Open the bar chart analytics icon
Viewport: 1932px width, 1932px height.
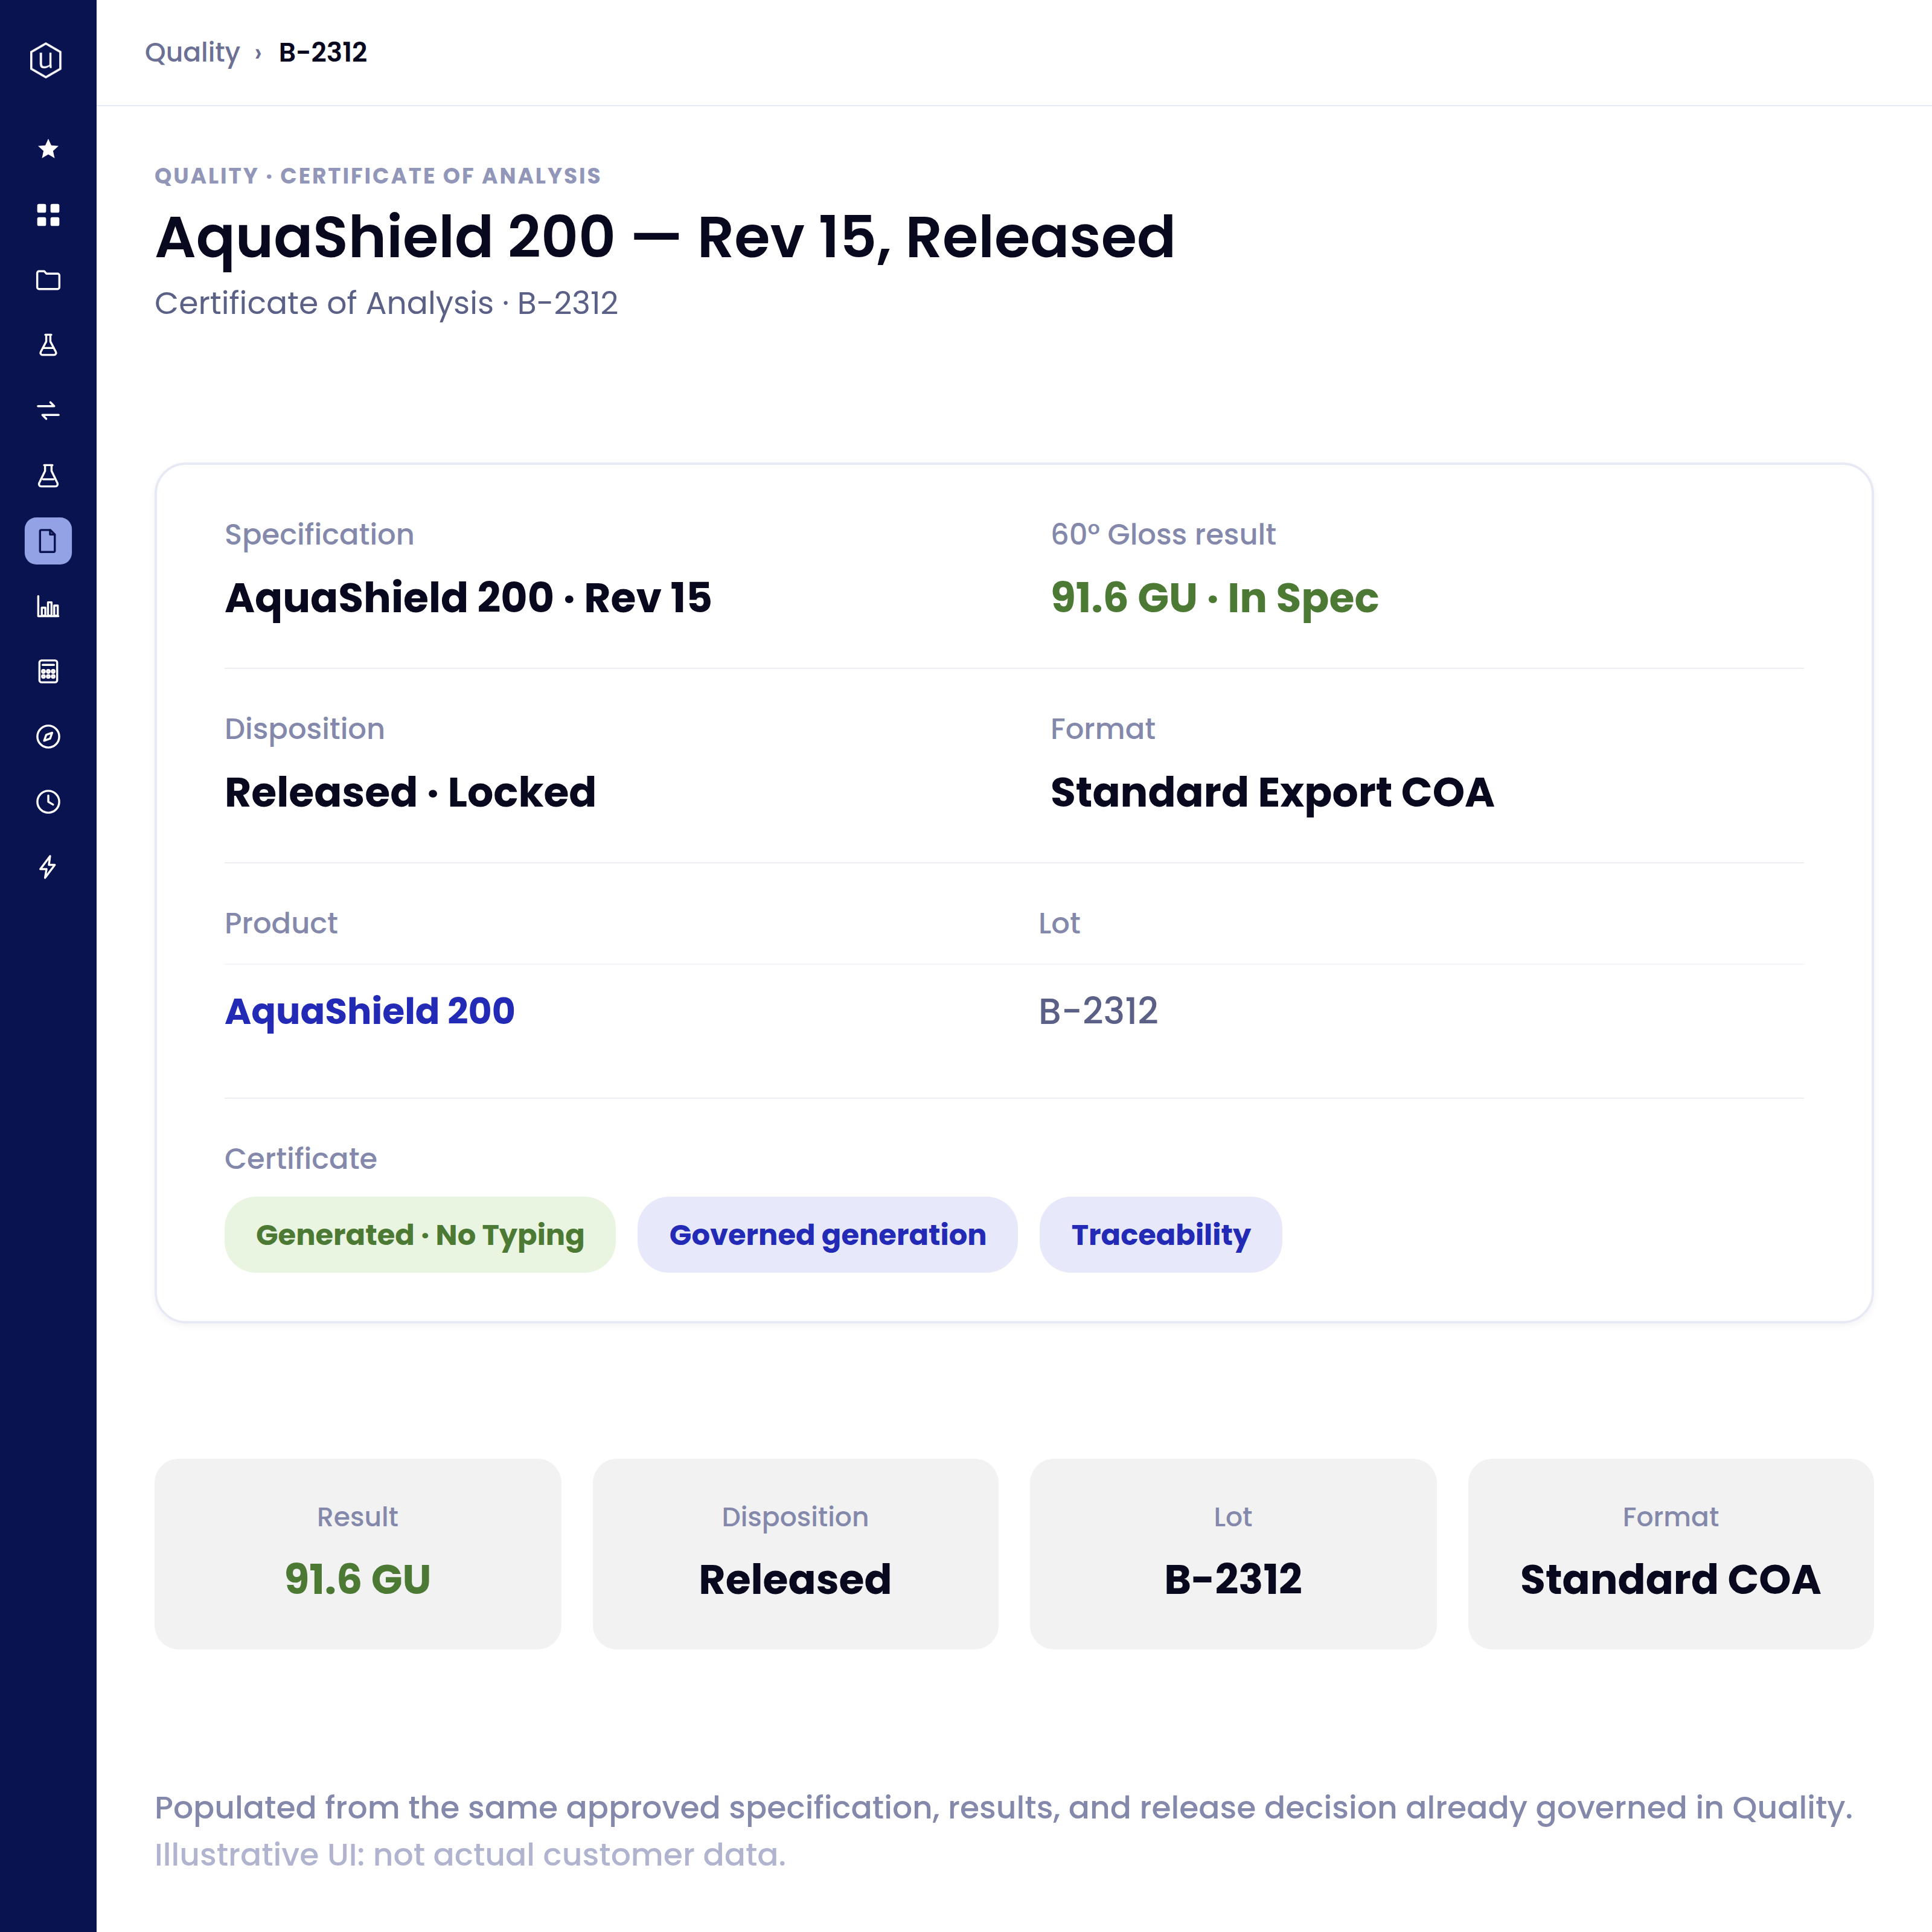point(48,607)
